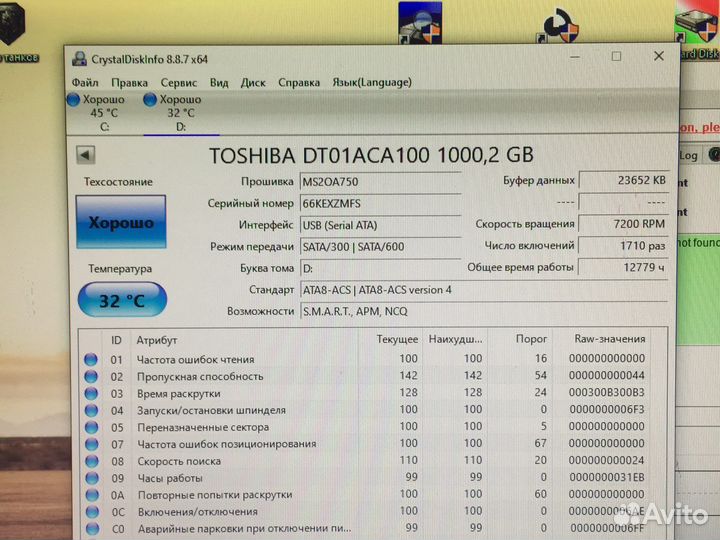This screenshot has height=540, width=720.
Task: Click features field S.M.A.R.T., APM, NCQ
Action: (484, 311)
